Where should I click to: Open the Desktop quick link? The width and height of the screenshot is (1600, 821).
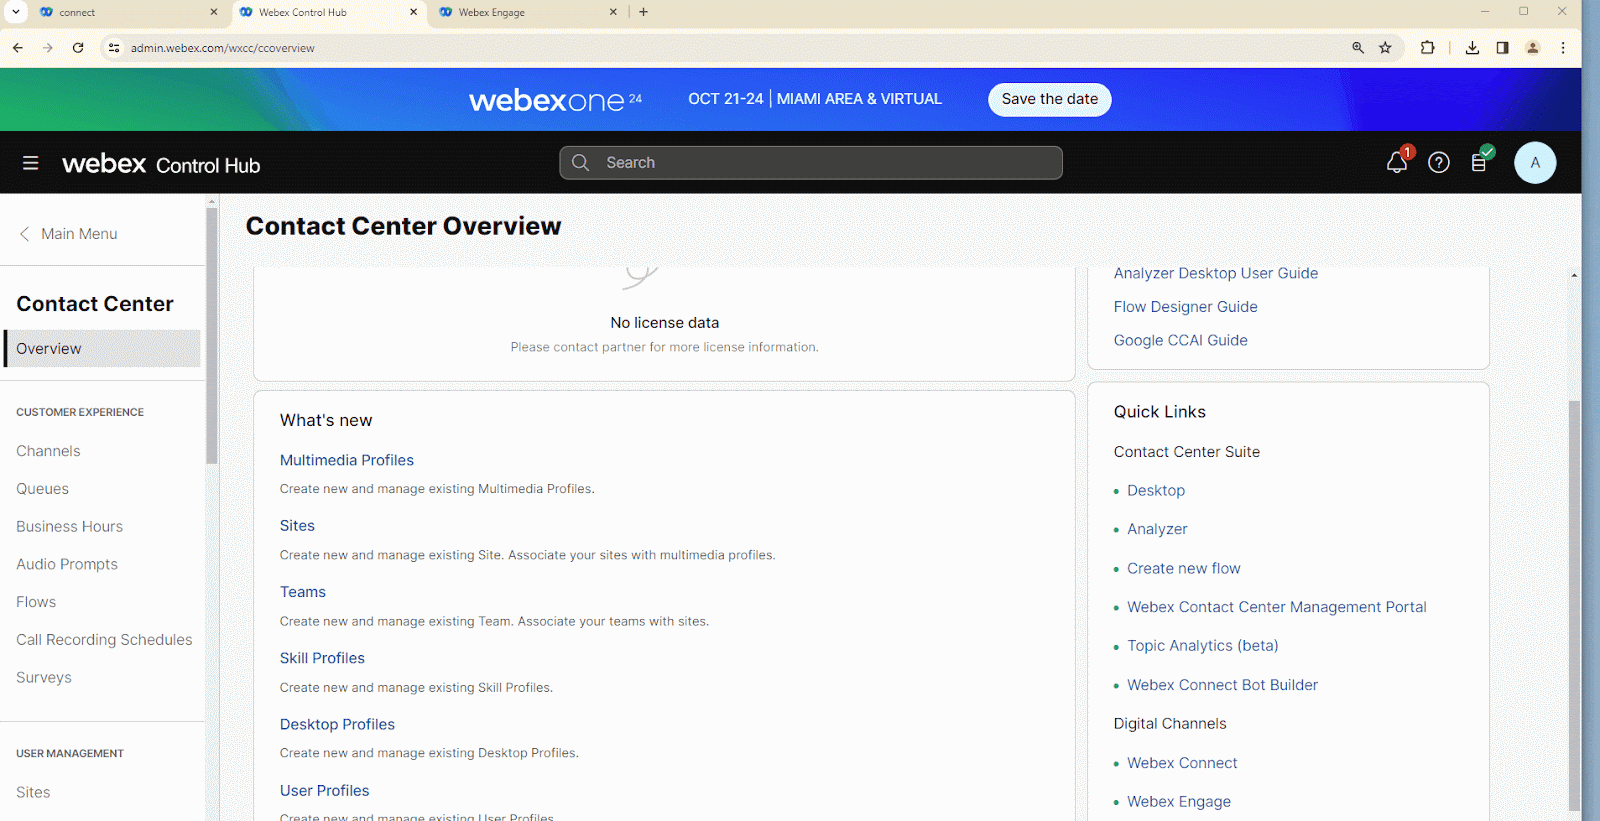click(1156, 490)
